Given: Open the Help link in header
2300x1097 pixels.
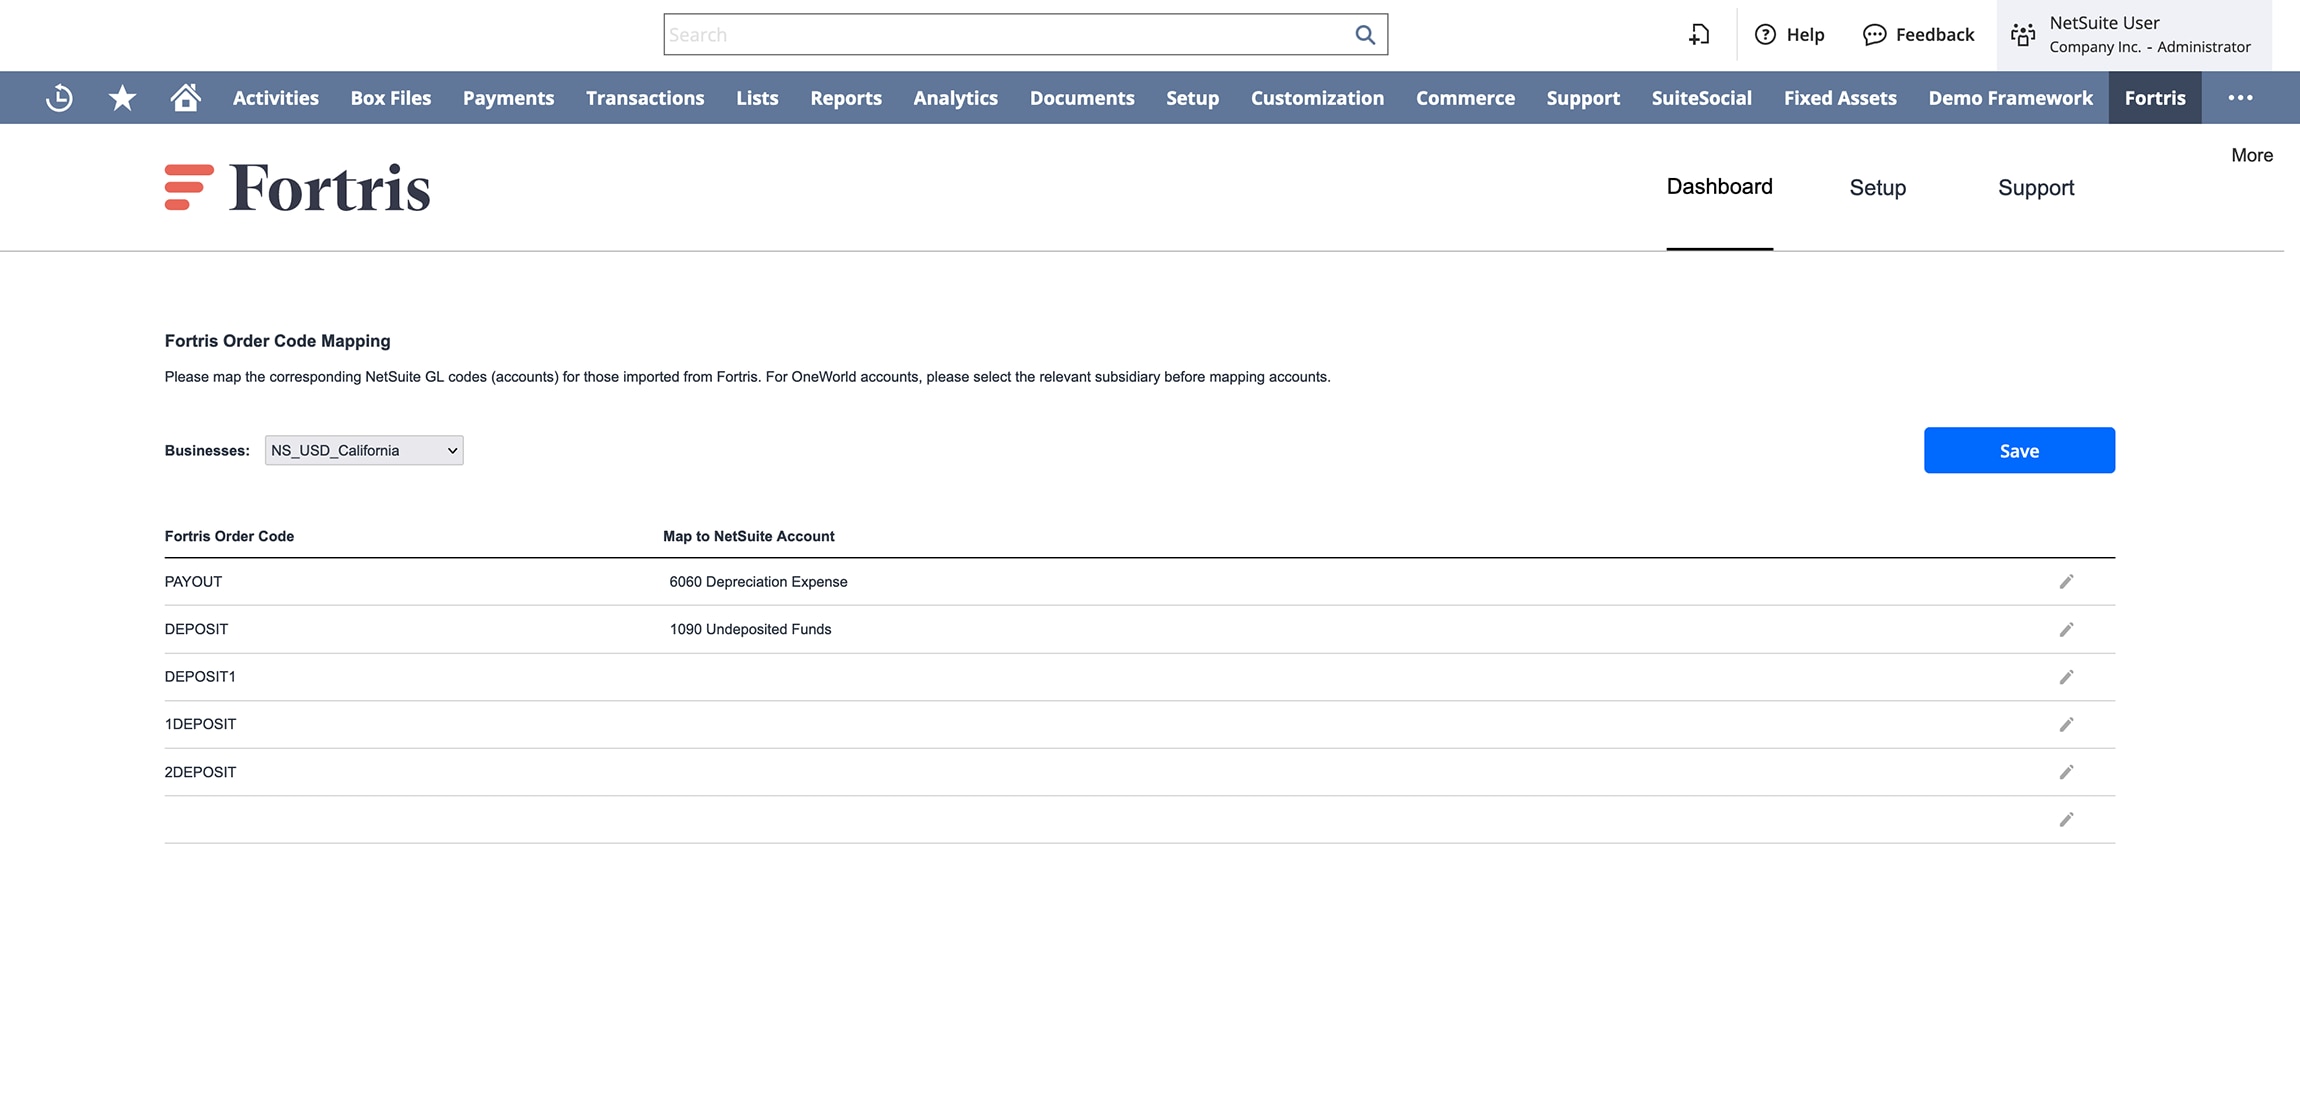Looking at the screenshot, I should pyautogui.click(x=1790, y=35).
